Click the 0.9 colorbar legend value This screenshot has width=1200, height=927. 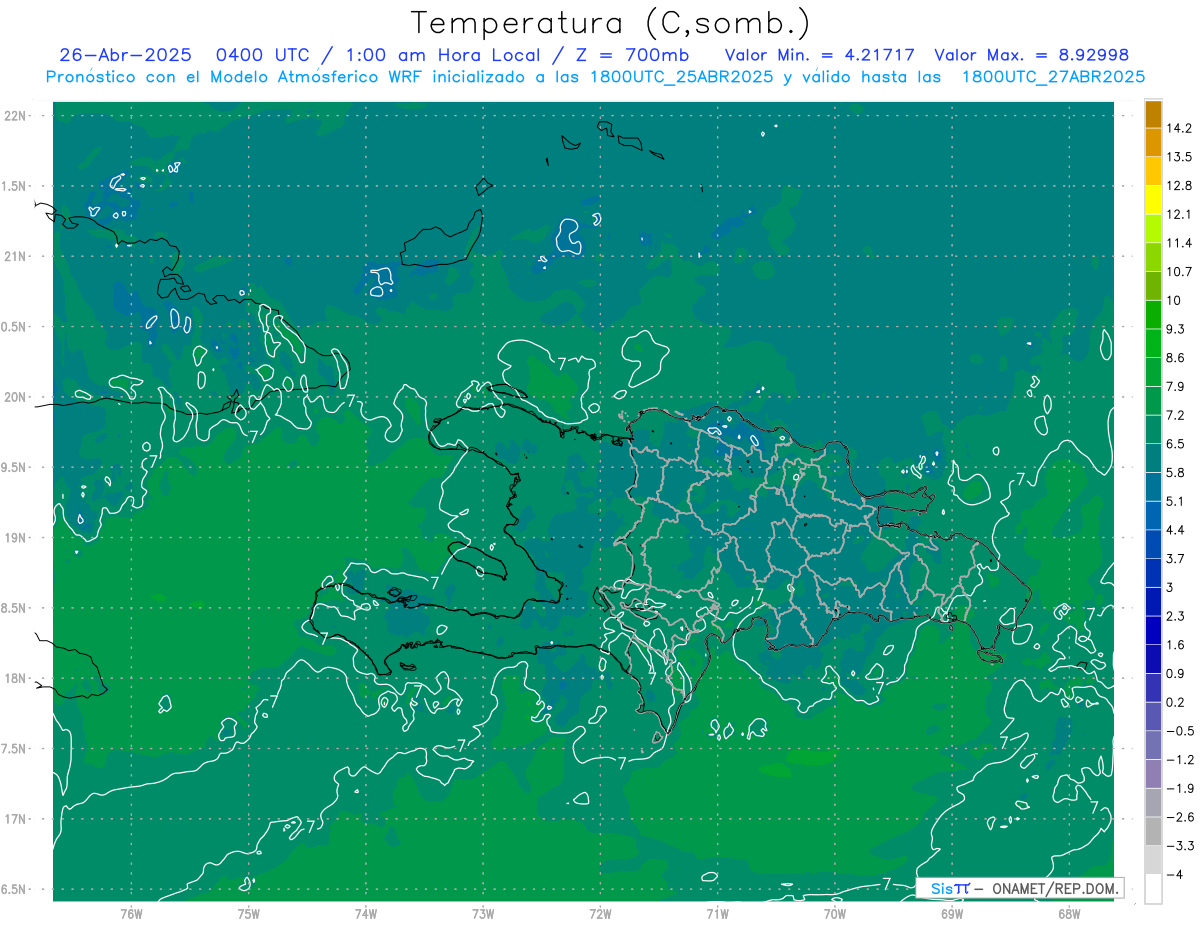pos(1176,674)
